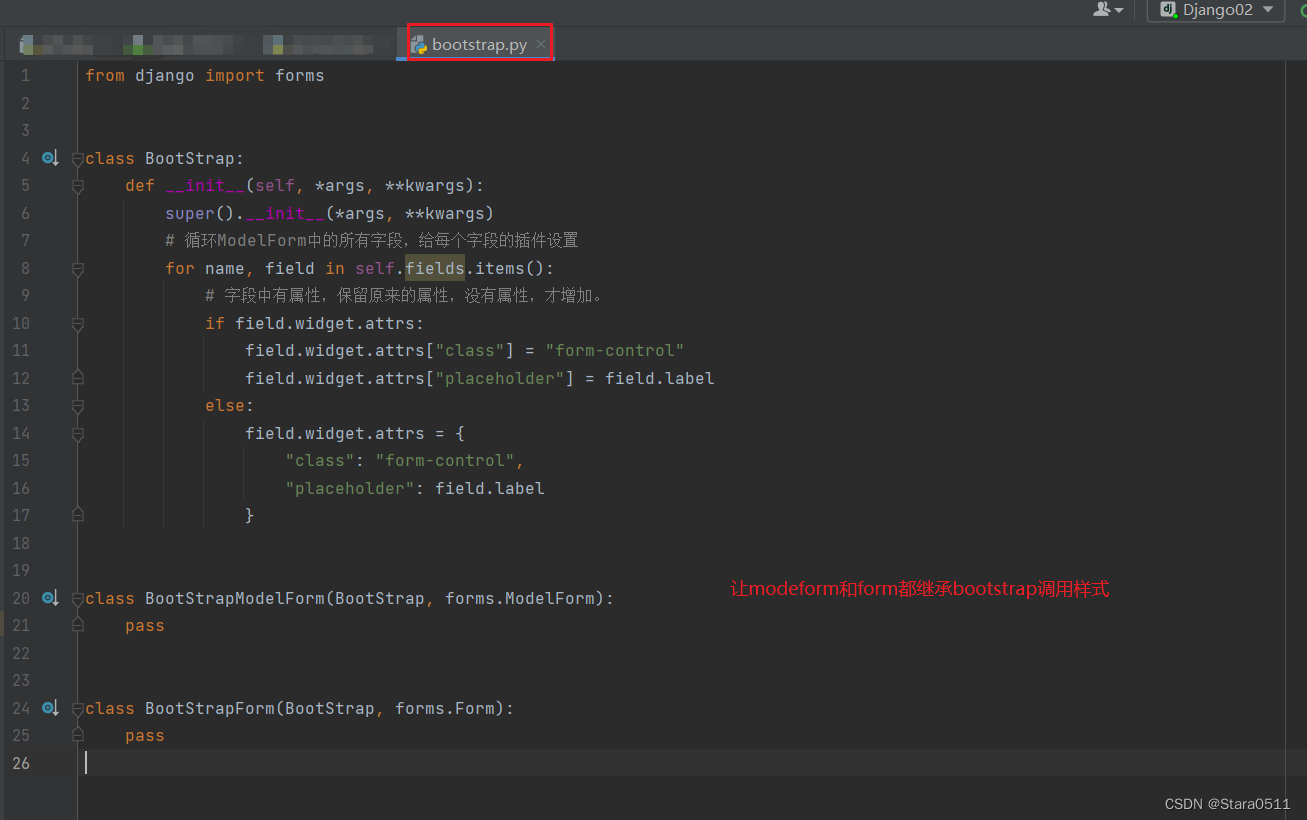Close the bootstrap.py editor tab

541,45
